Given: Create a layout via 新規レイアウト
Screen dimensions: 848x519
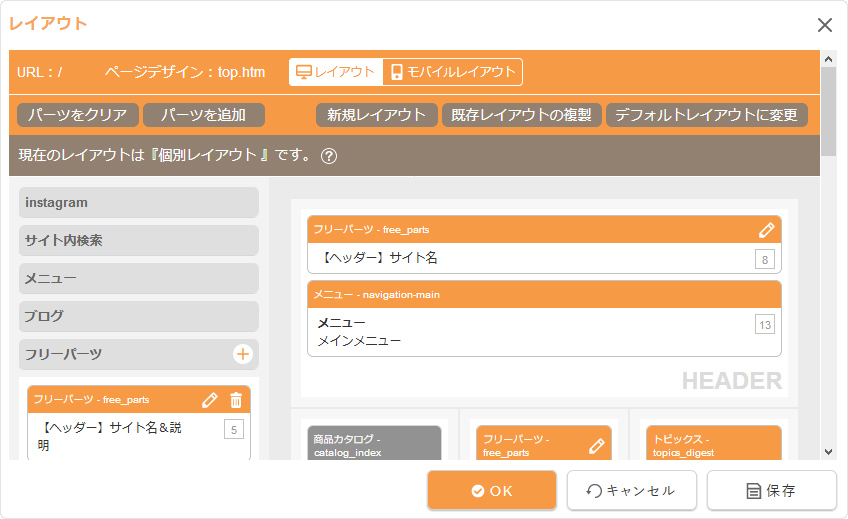Looking at the screenshot, I should click(x=377, y=115).
